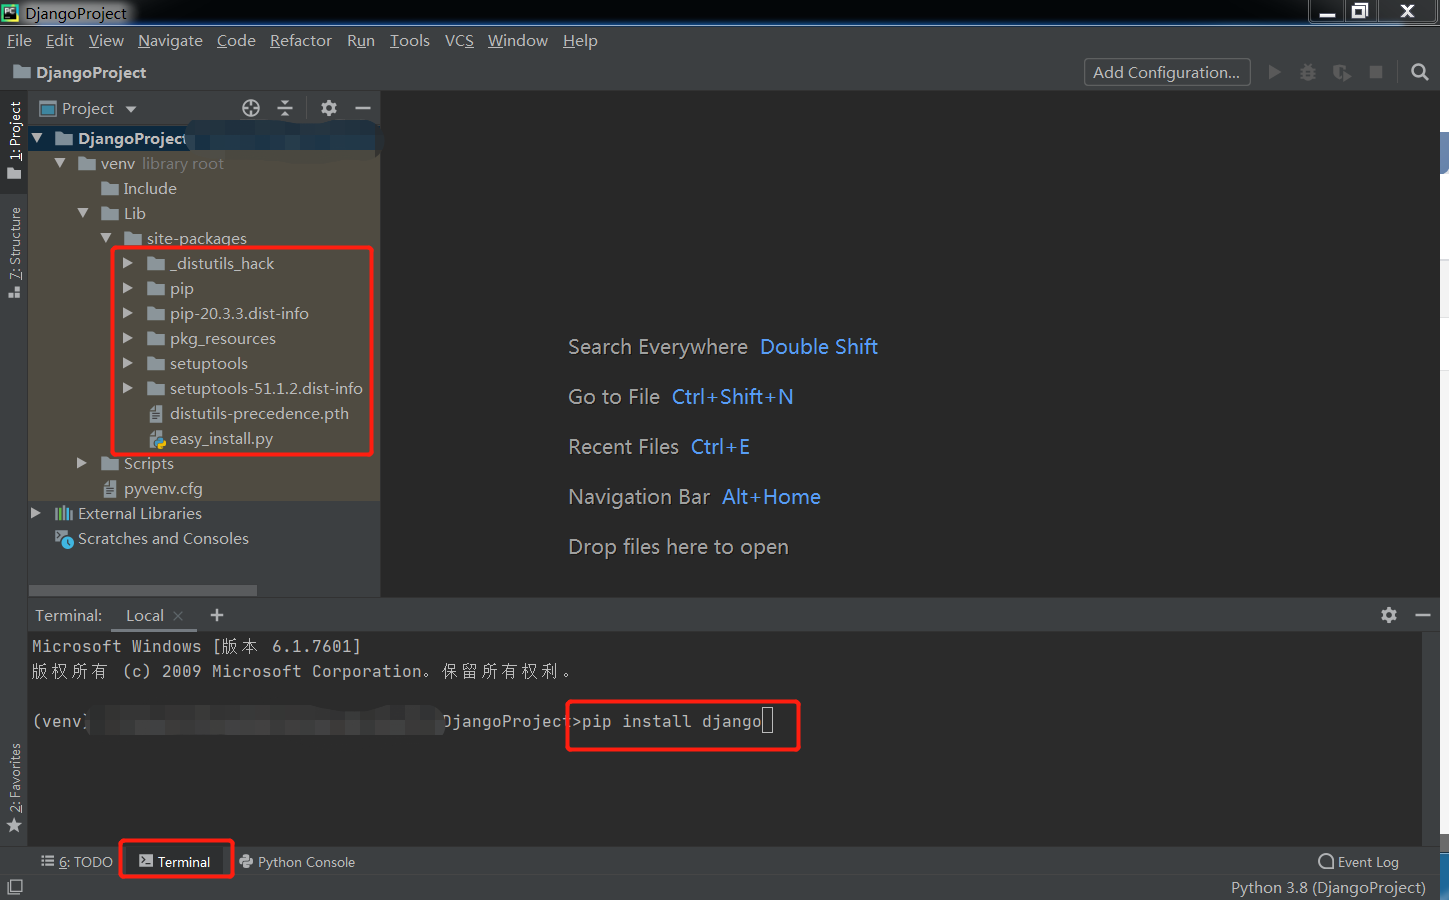Open the 7: Structure side tool button

pos(14,252)
